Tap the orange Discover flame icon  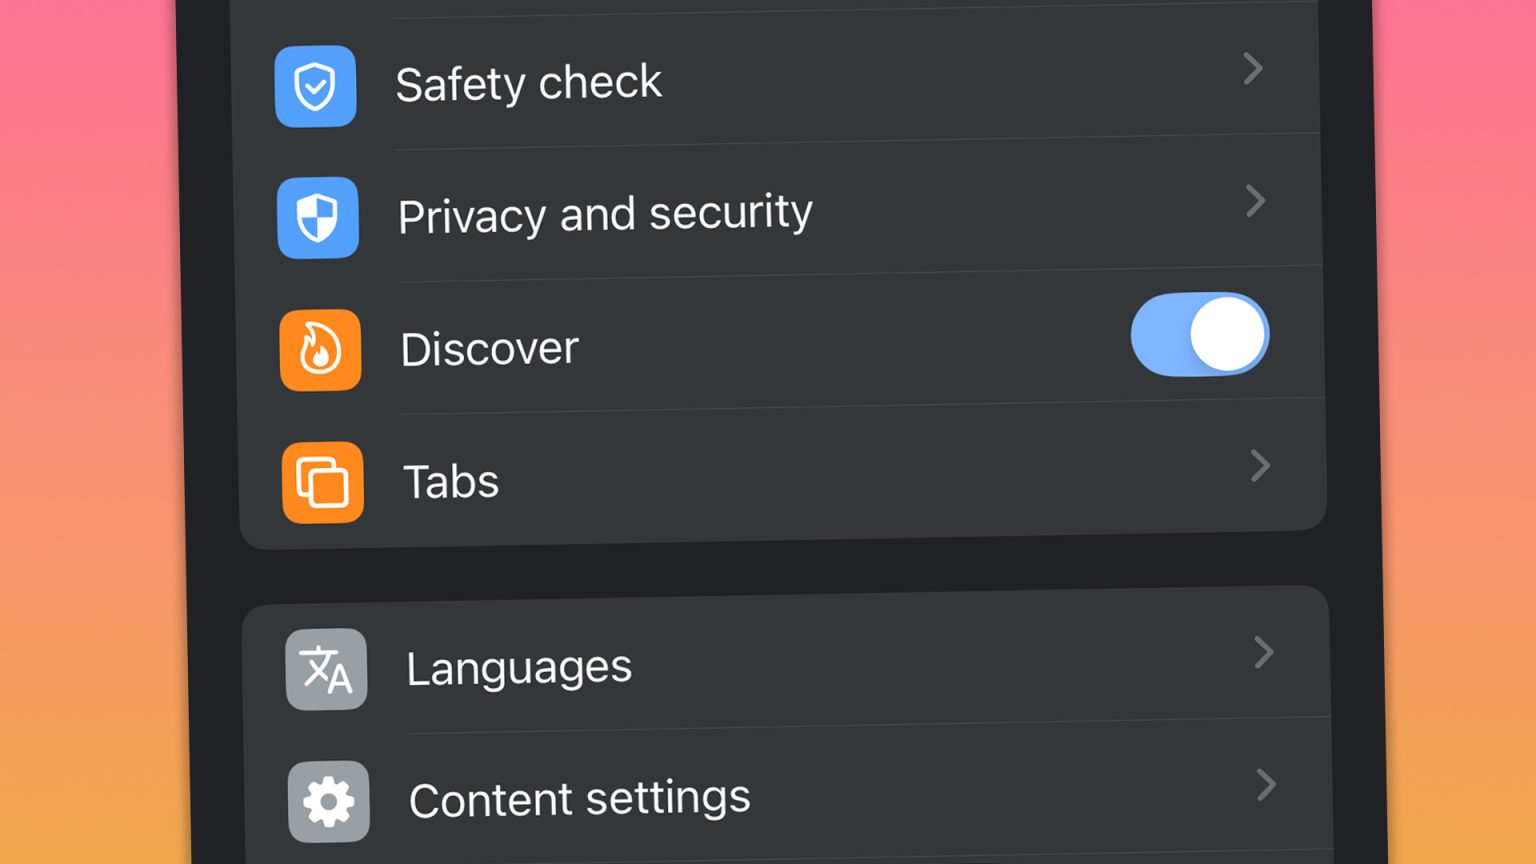320,350
